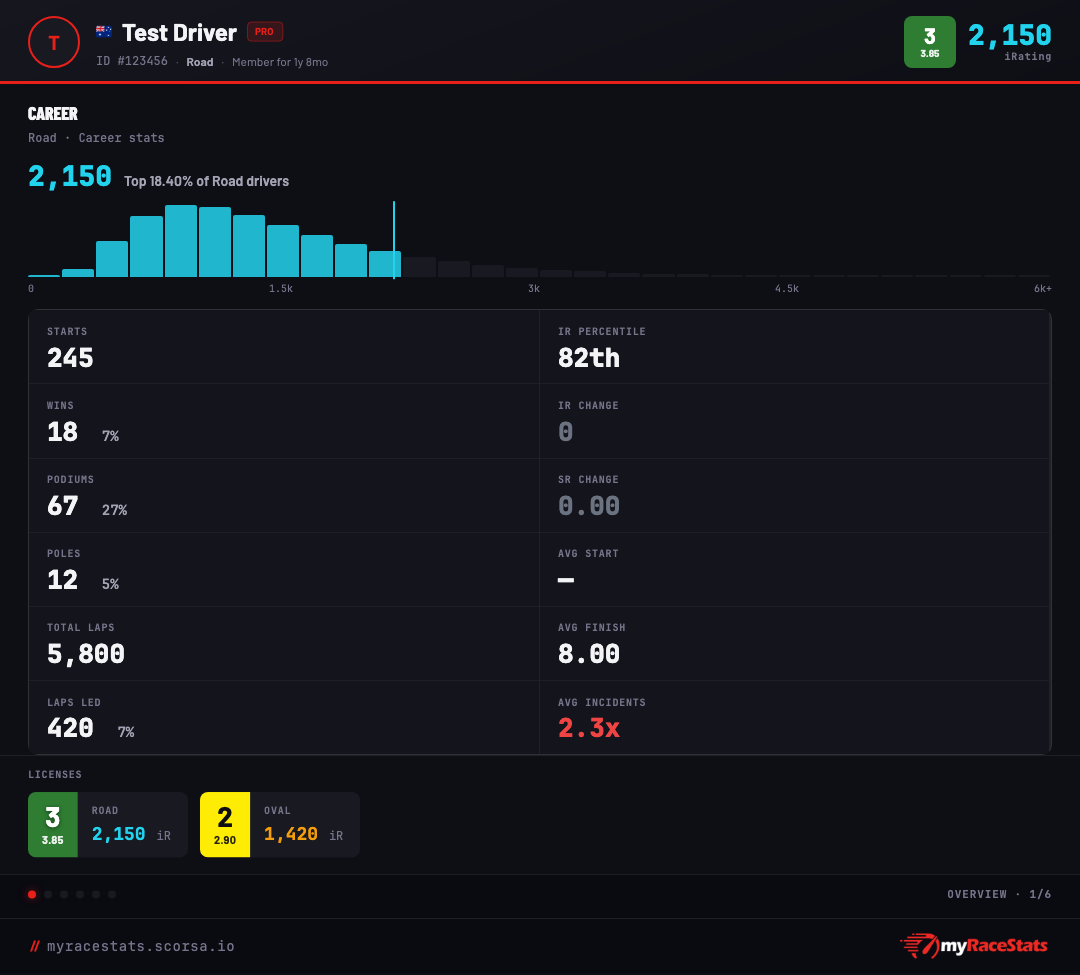Screen dimensions: 1080x975
Task: Click the Road · Career stats subtitle
Action: coord(96,138)
